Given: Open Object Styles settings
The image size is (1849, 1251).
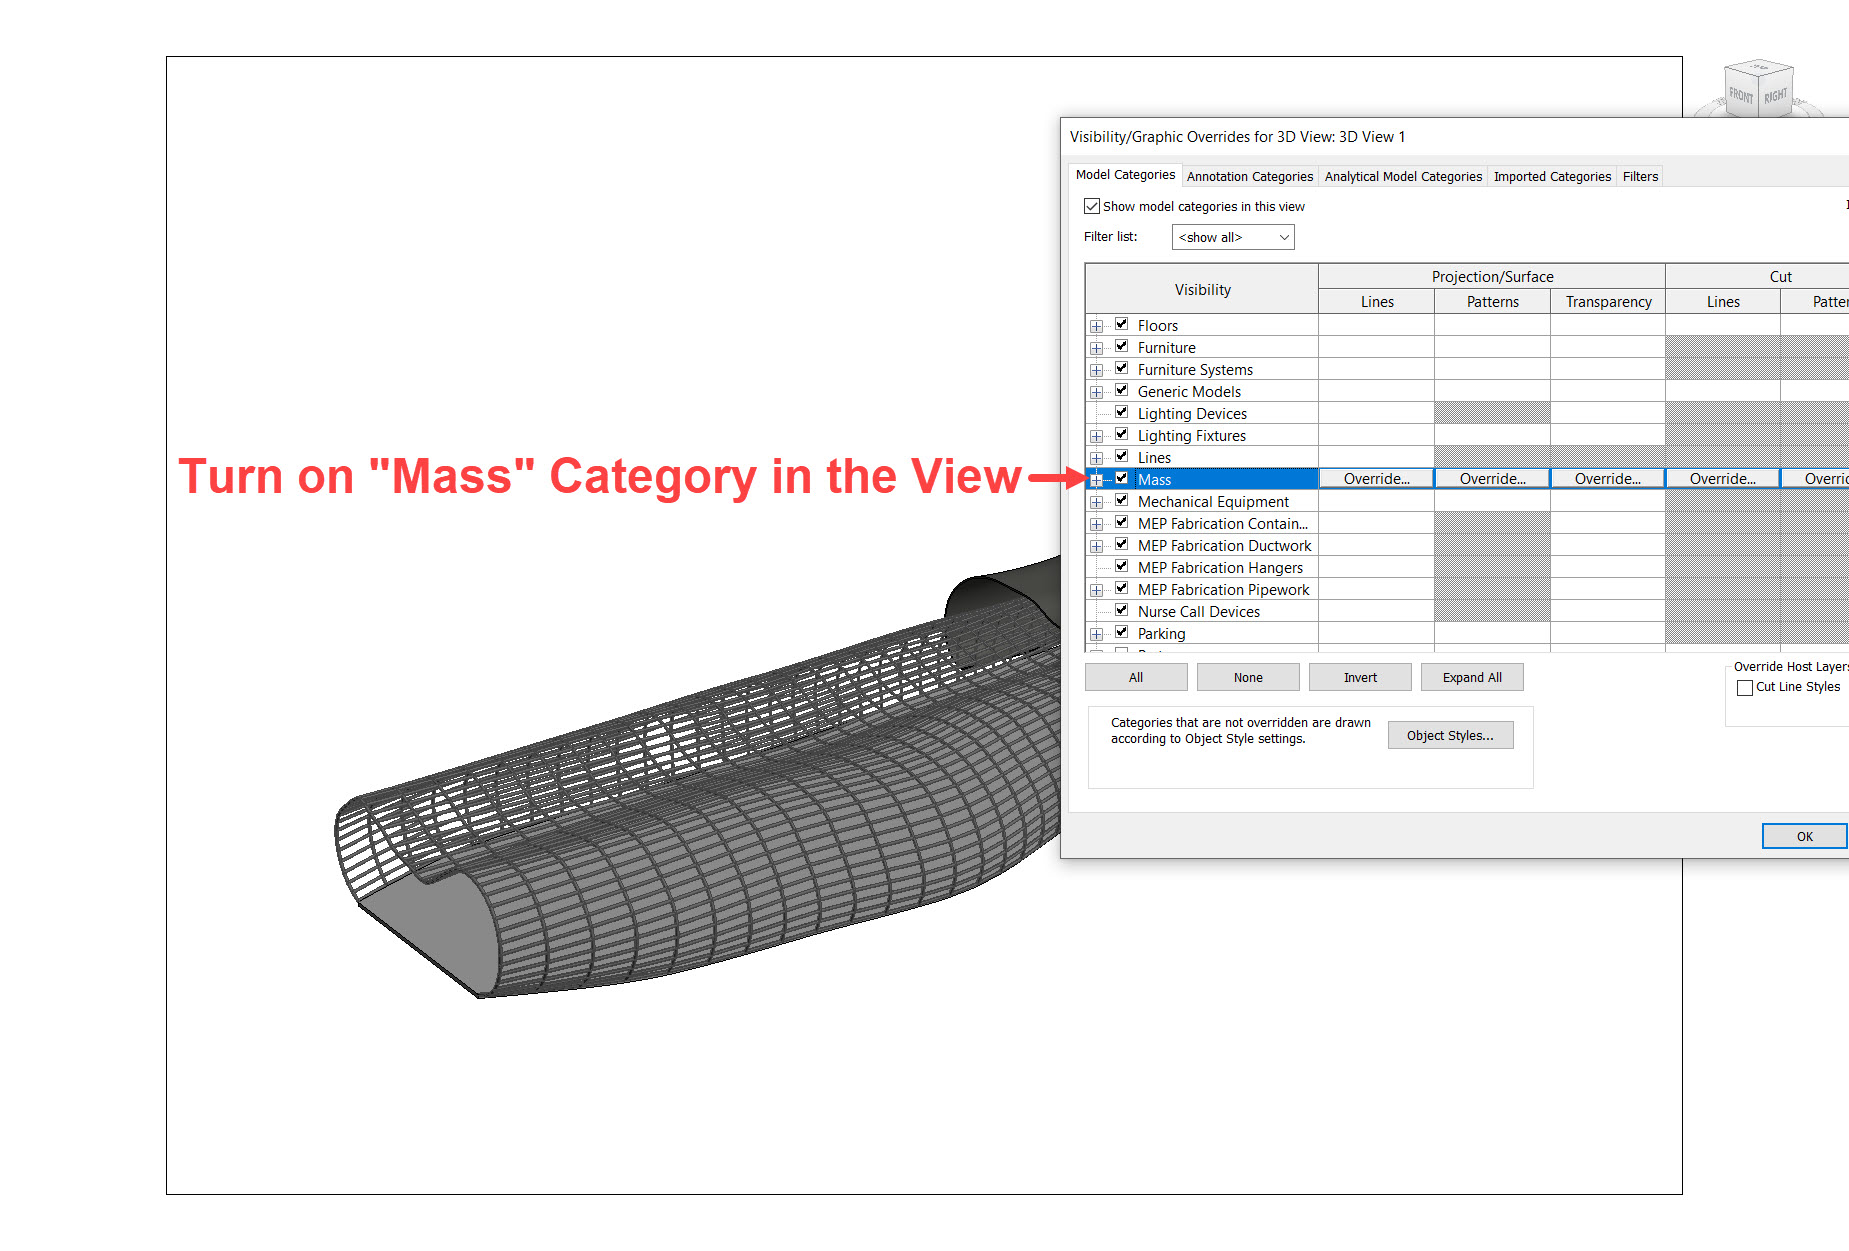Looking at the screenshot, I should (1450, 735).
